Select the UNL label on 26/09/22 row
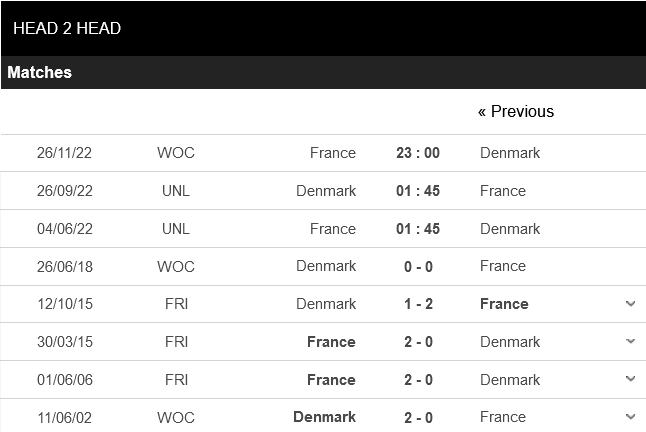This screenshot has height=432, width=646. point(176,191)
